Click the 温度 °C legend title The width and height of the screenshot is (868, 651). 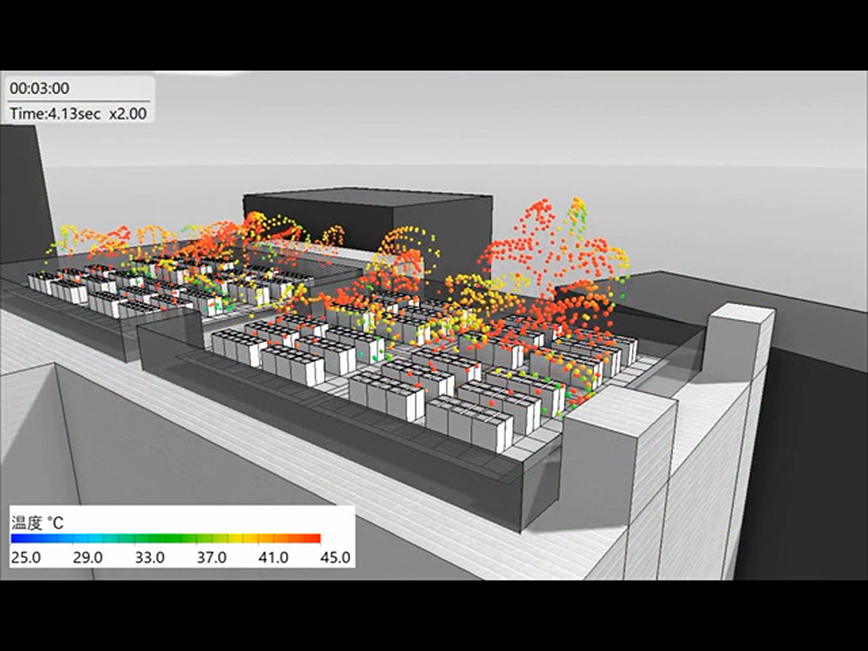(37, 523)
